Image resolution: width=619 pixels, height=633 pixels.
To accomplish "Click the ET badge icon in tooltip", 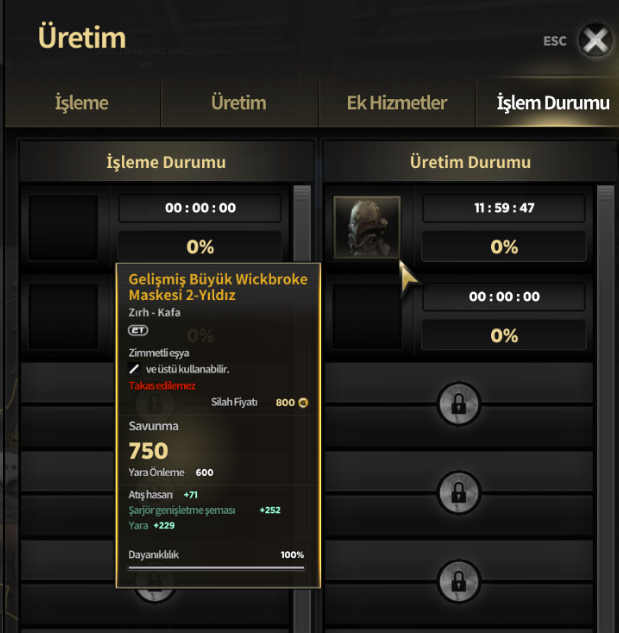I will click(138, 330).
